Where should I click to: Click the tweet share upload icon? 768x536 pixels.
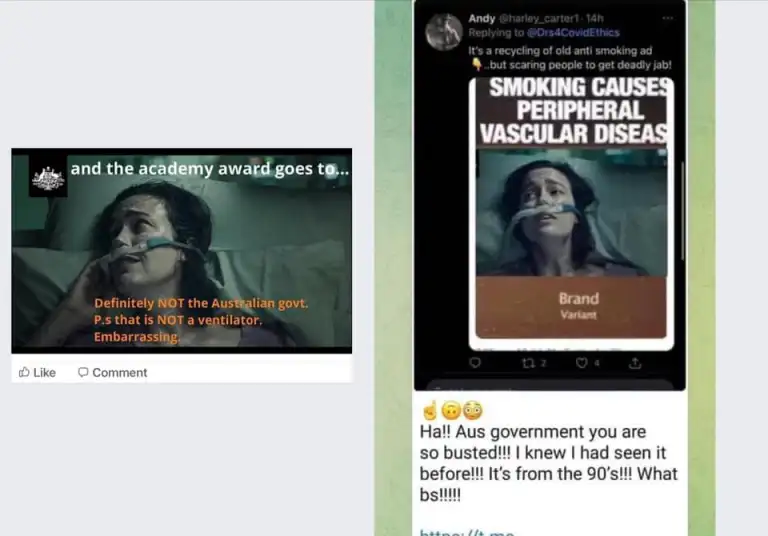[635, 363]
